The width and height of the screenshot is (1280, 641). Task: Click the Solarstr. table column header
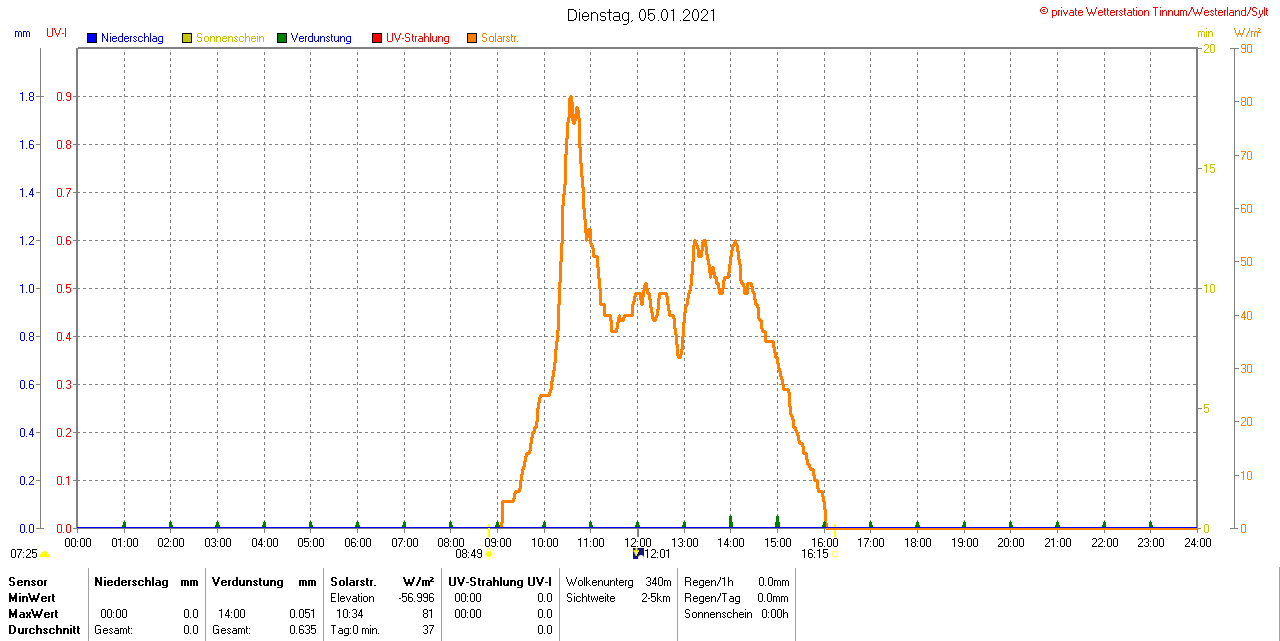[x=352, y=581]
